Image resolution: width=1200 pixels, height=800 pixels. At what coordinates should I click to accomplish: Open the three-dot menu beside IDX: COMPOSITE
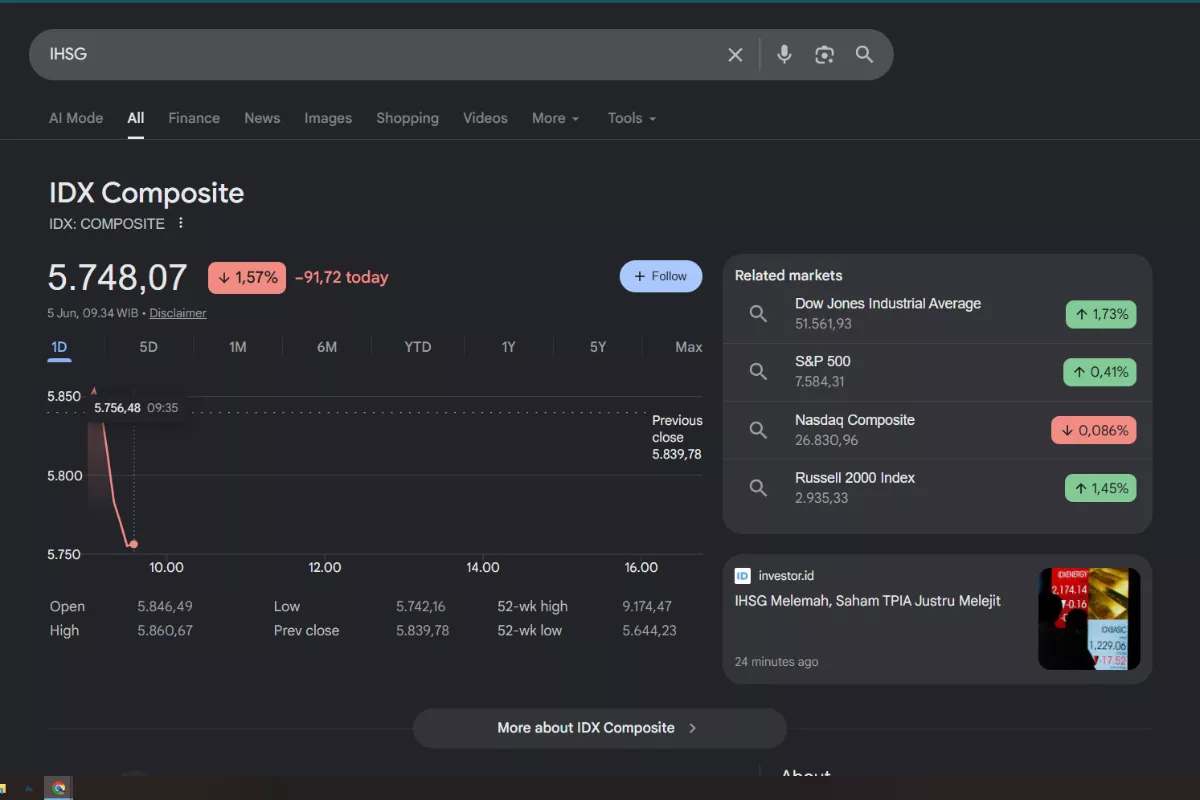(181, 223)
